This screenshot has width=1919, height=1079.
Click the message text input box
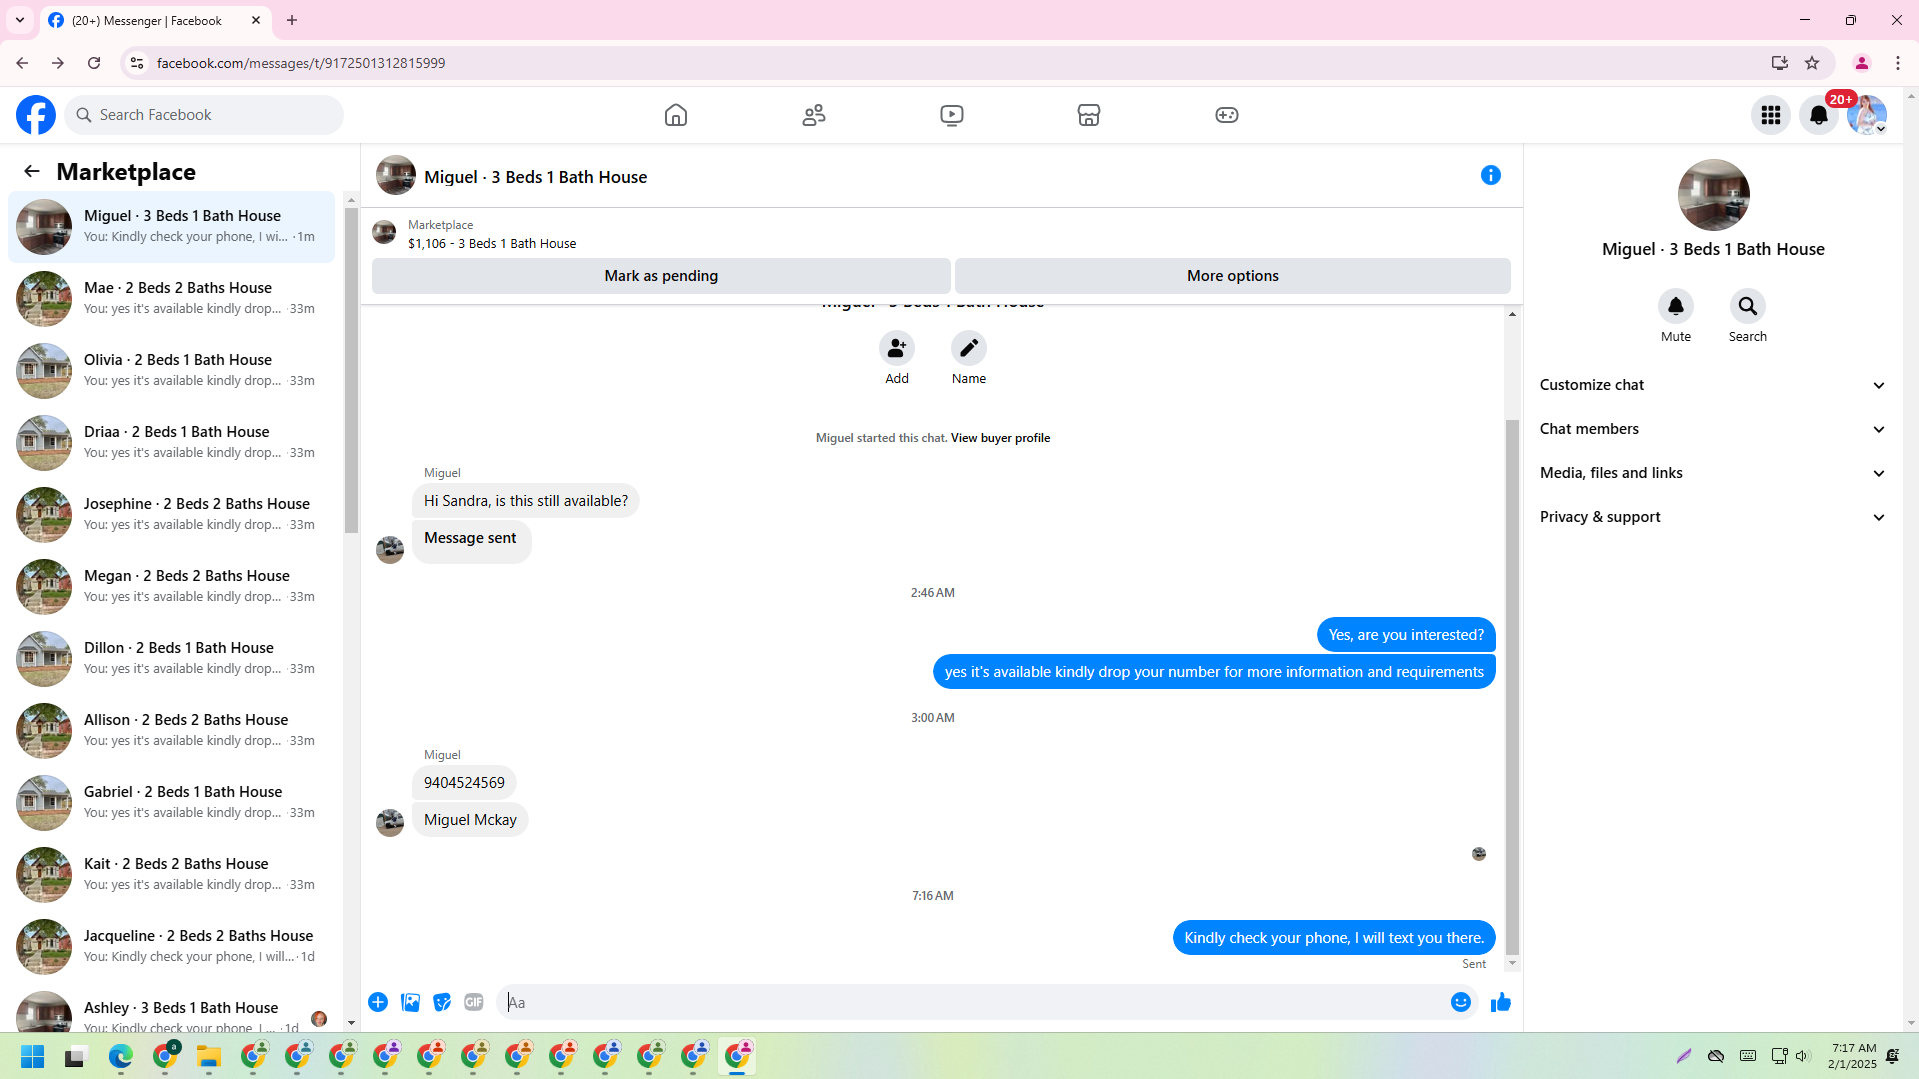pos(970,1002)
